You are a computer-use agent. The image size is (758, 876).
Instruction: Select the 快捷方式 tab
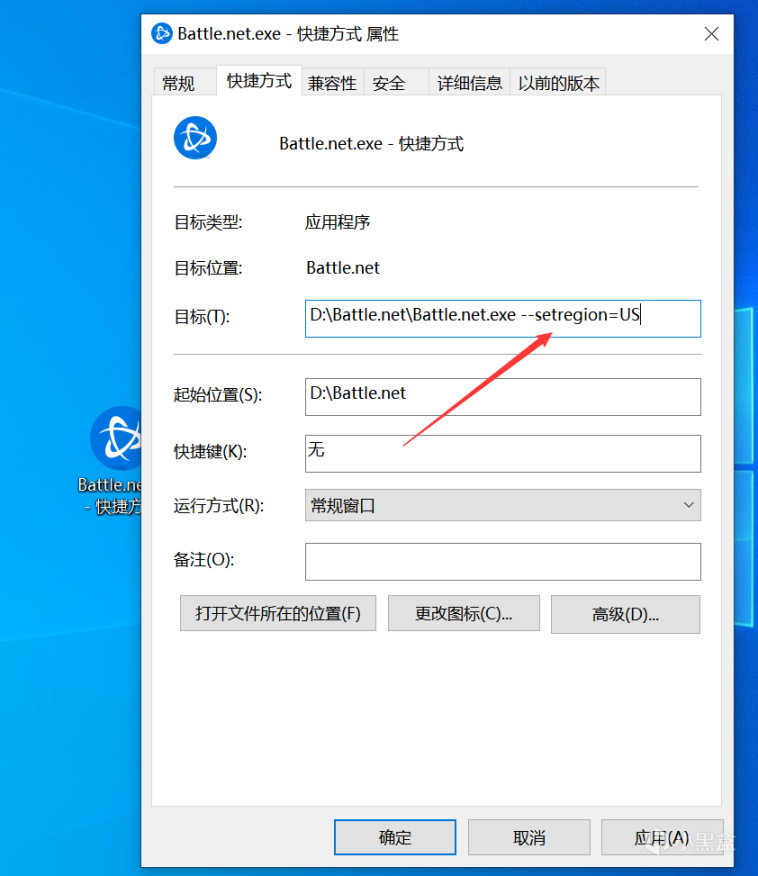259,81
